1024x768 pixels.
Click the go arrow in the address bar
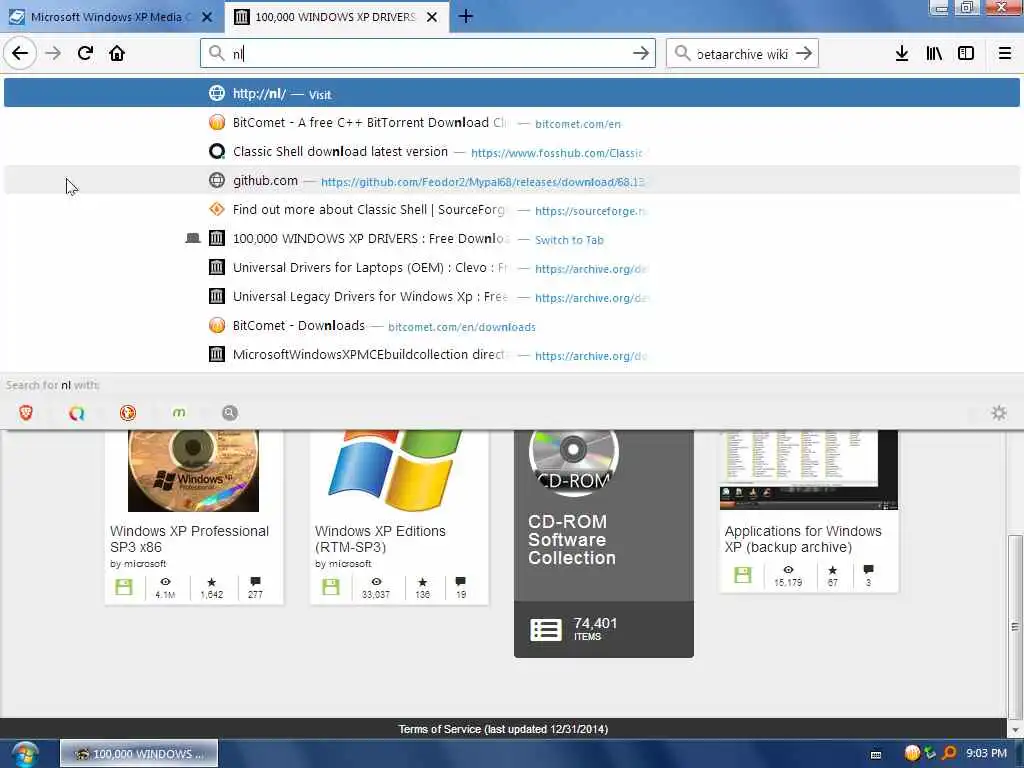click(641, 54)
